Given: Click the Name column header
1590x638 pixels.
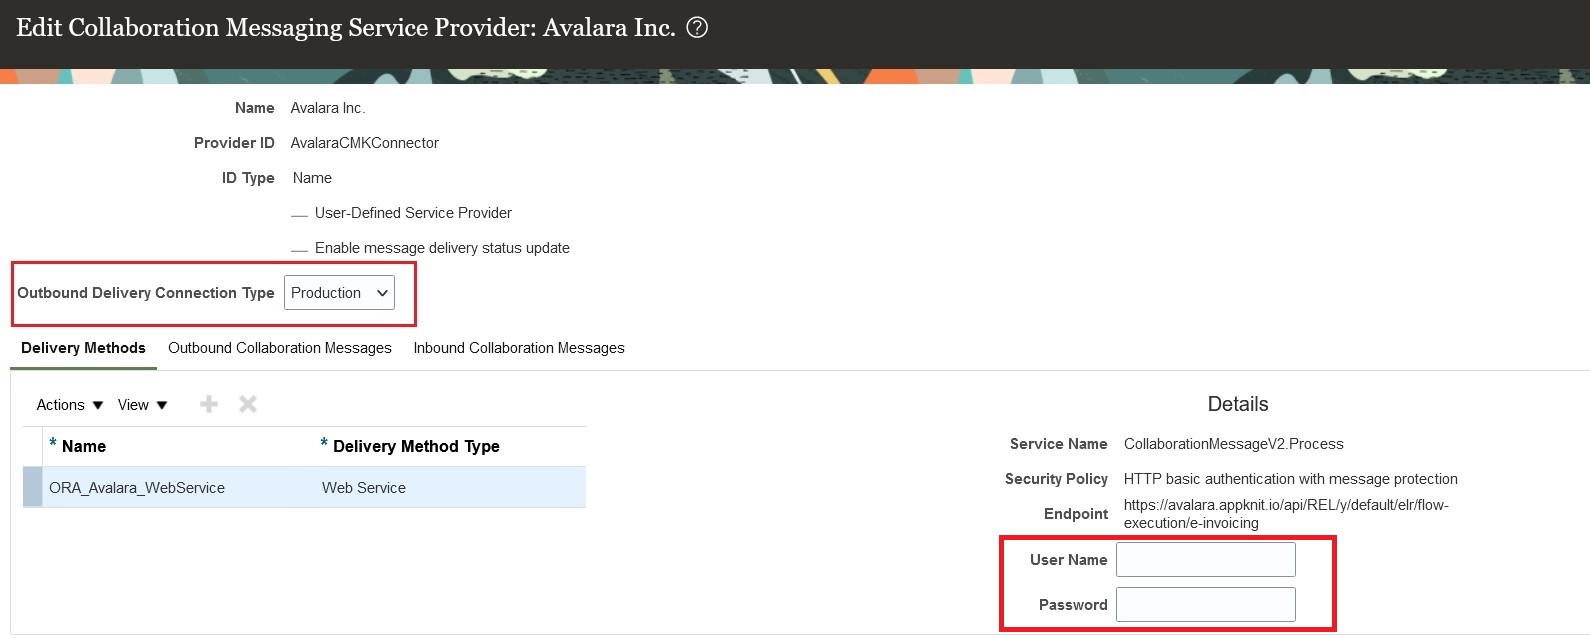Looking at the screenshot, I should 84,446.
